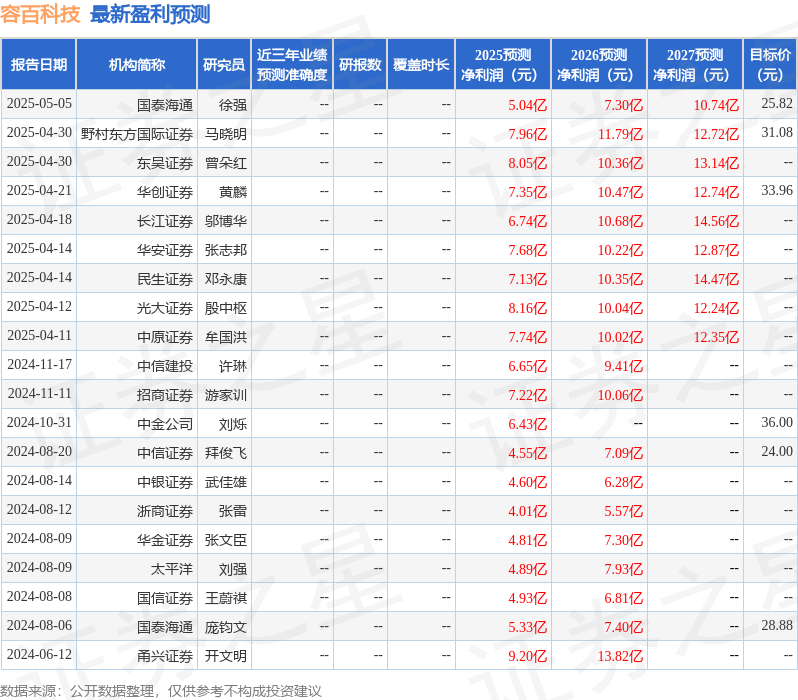Click date cell 2024-08-08
798x700 pixels.
tap(39, 597)
